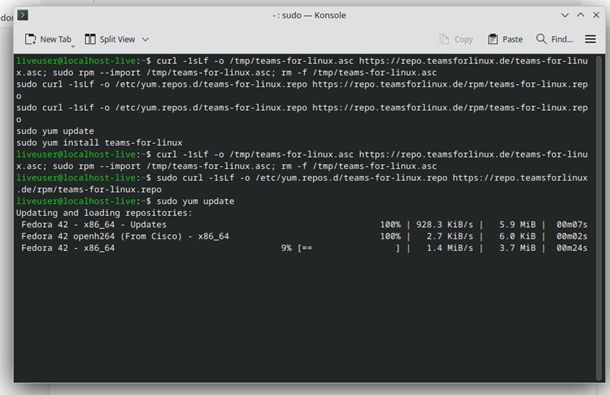Minimize the Konsole window
This screenshot has width=610, height=395.
[565, 15]
